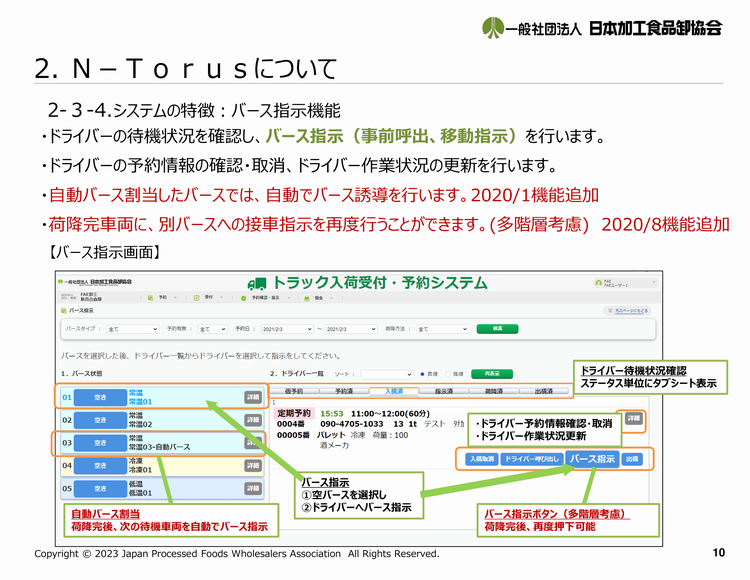Switch to the 指示済 tab
Image resolution: width=750 pixels, height=580 pixels.
coord(444,391)
